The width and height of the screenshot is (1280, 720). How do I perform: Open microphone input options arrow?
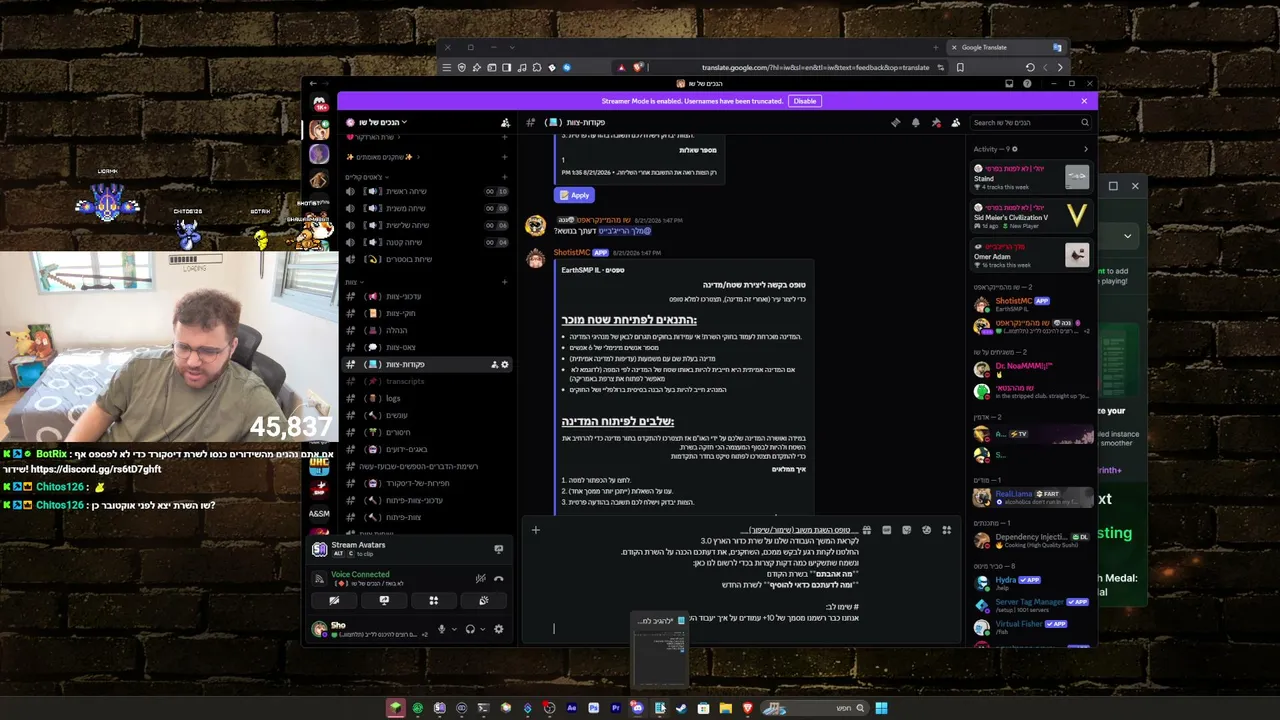click(x=454, y=629)
